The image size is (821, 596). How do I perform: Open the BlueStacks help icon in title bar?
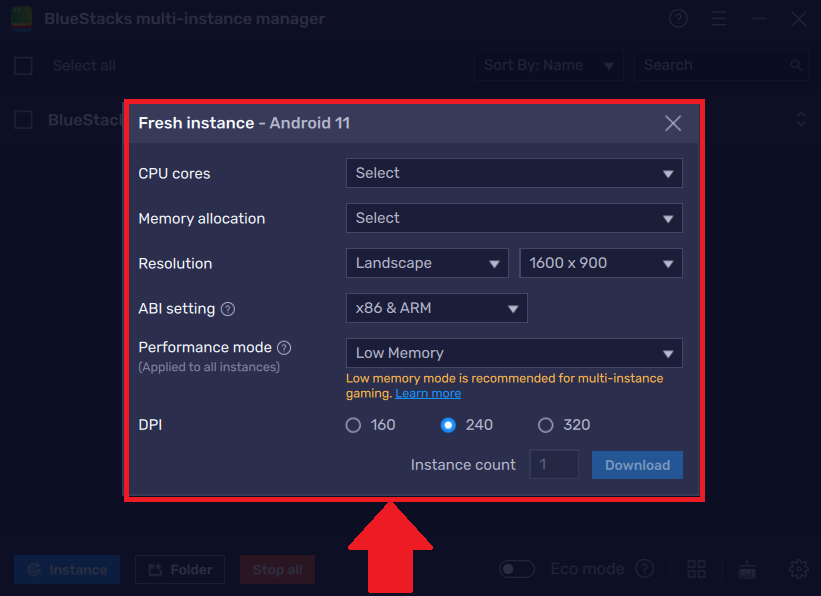pyautogui.click(x=677, y=18)
